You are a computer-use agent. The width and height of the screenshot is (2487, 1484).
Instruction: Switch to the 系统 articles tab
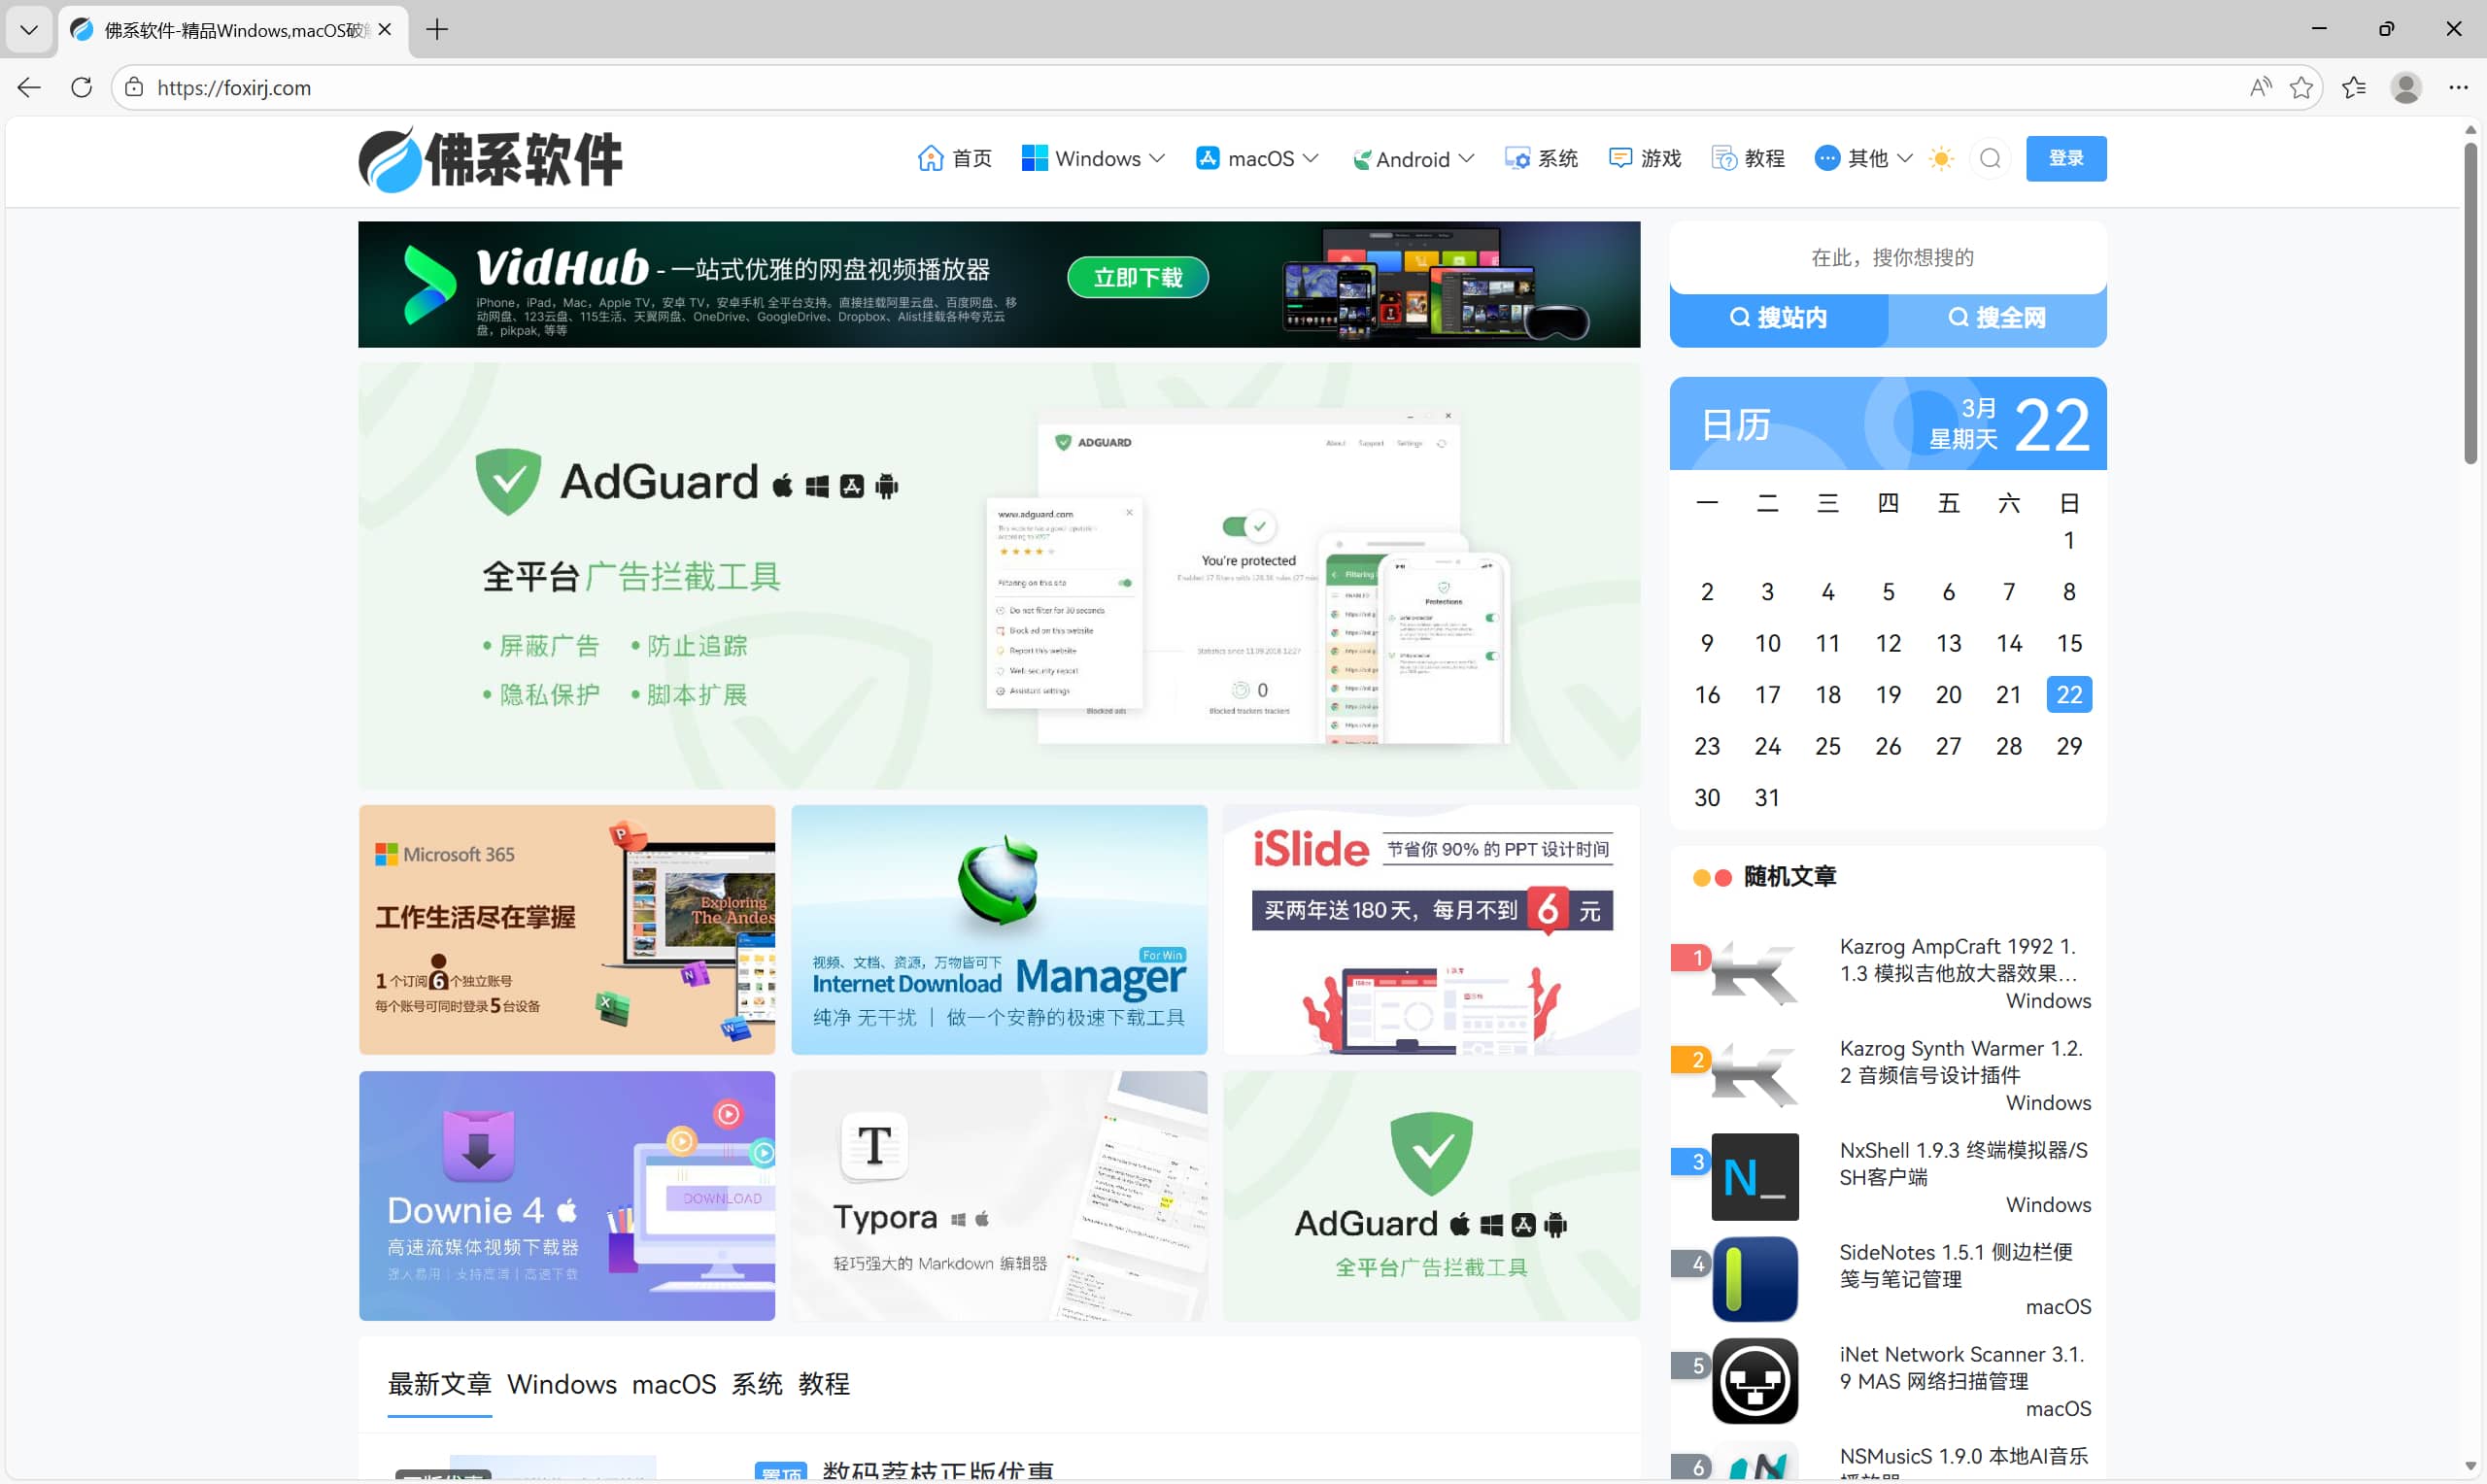[x=757, y=1385]
